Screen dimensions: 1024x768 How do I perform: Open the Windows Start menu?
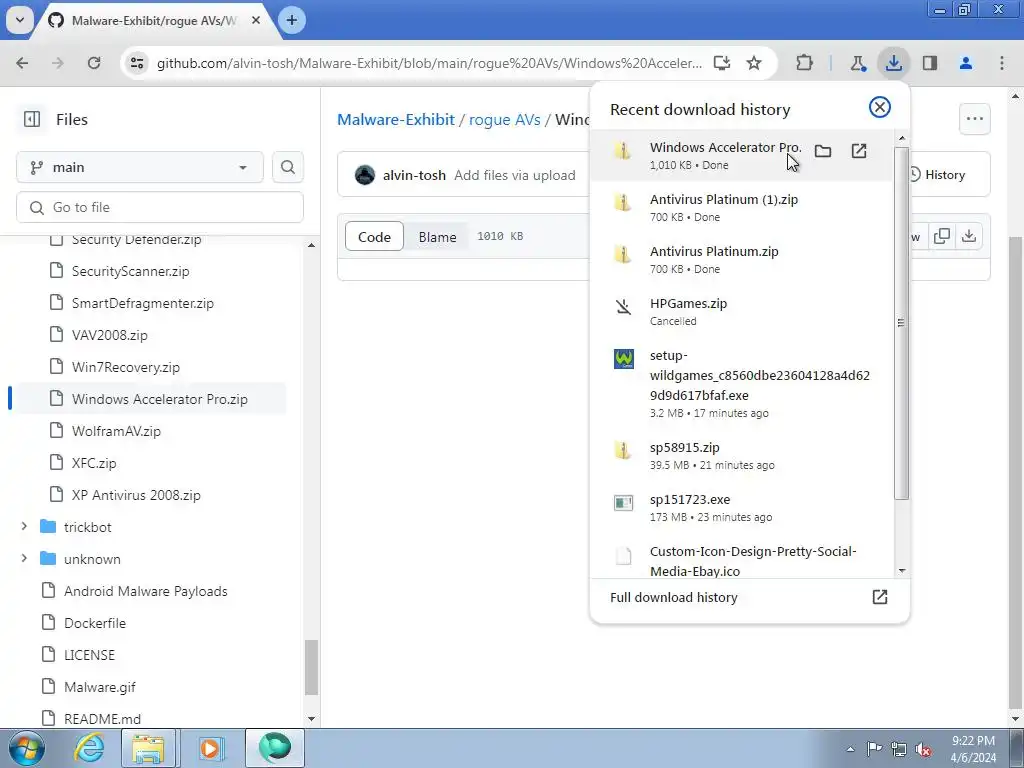pos(26,748)
